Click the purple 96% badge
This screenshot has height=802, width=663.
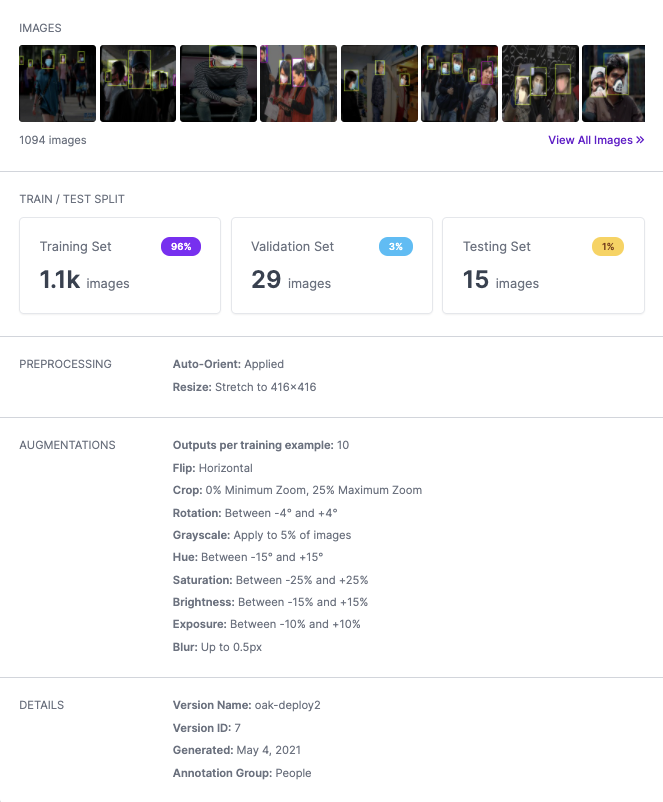tap(181, 247)
